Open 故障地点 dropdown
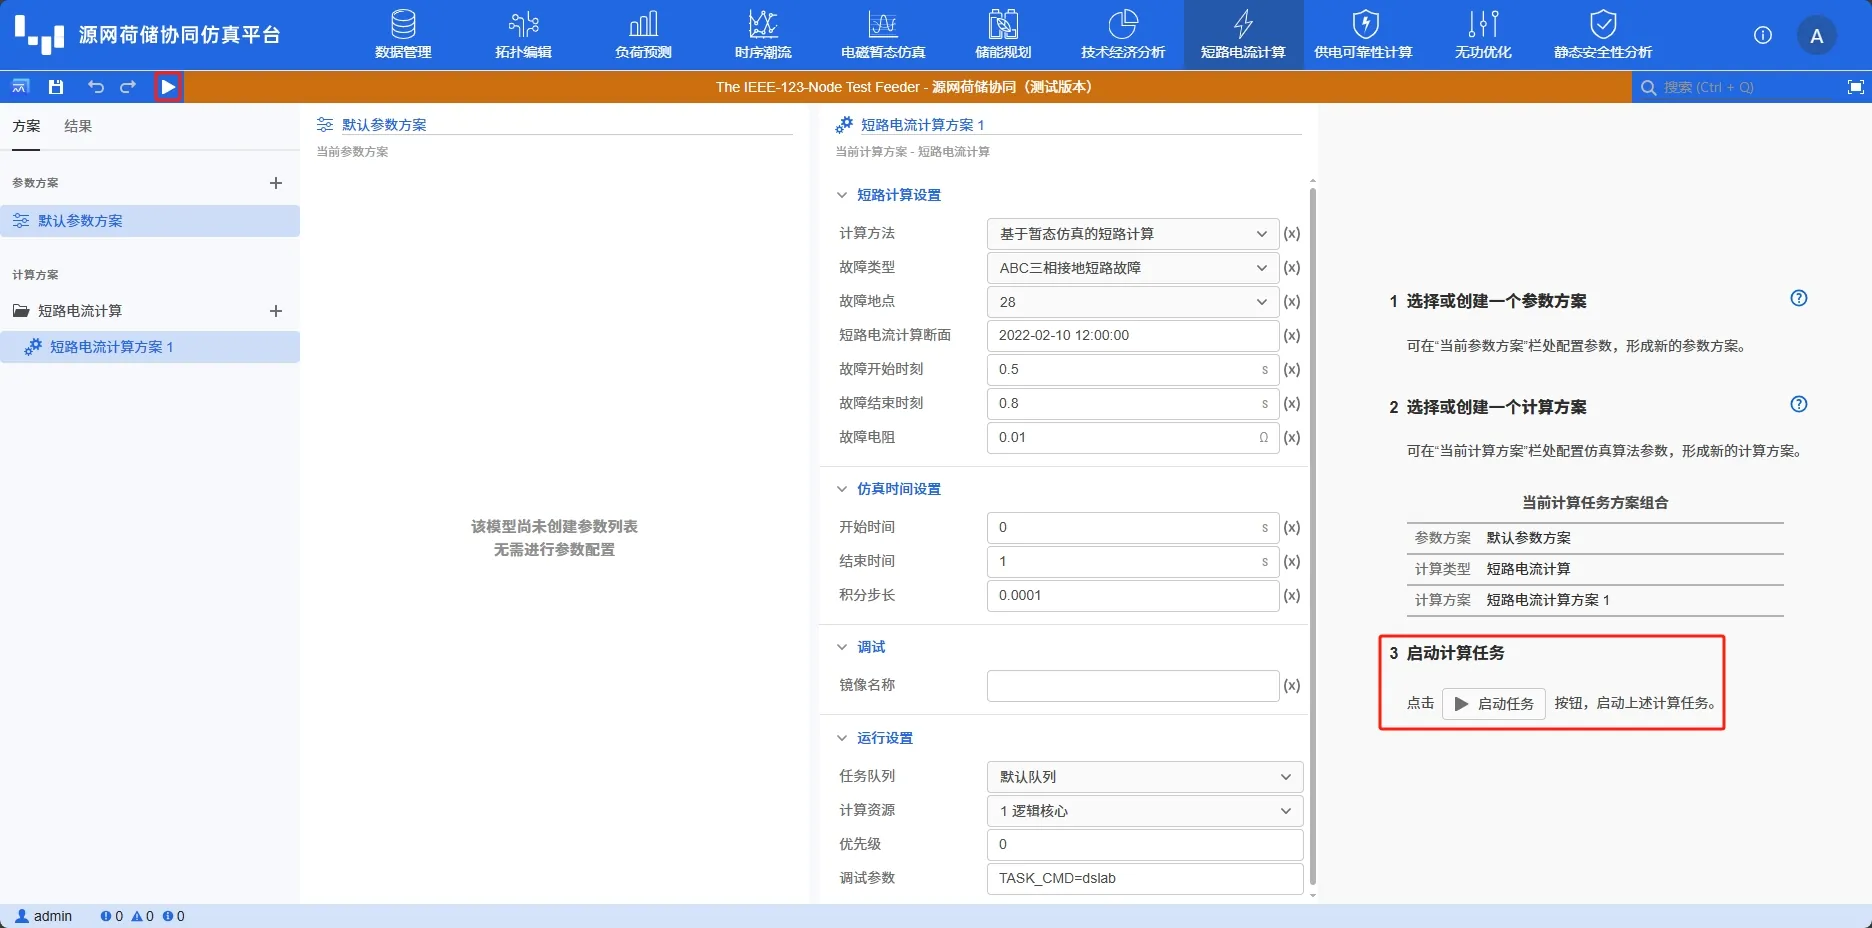The image size is (1872, 928). click(1133, 302)
